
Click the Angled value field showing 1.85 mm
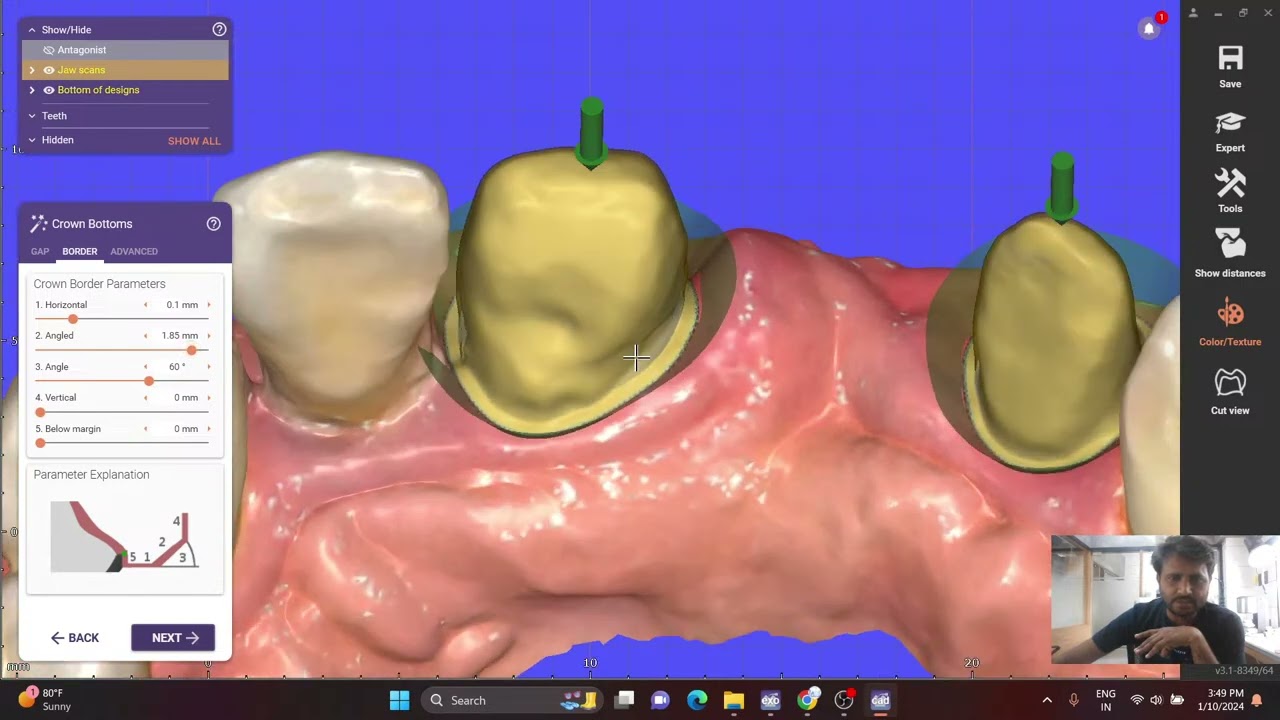[x=179, y=336]
